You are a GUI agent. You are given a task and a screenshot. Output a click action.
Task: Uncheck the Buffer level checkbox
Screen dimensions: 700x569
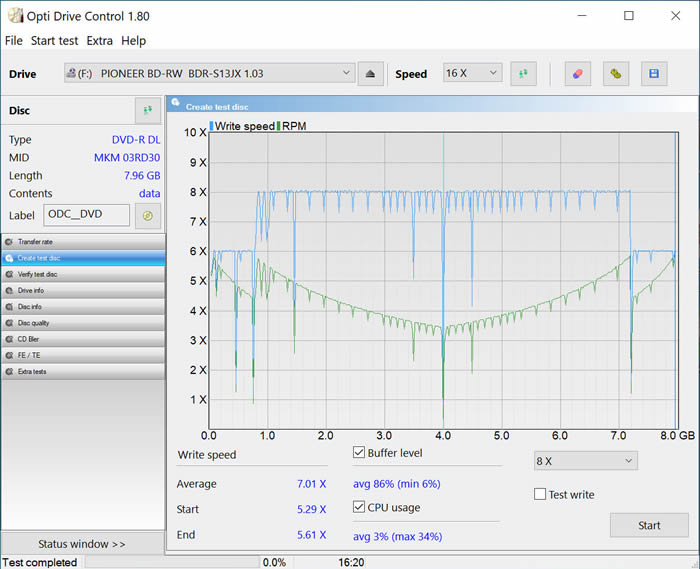click(x=359, y=453)
